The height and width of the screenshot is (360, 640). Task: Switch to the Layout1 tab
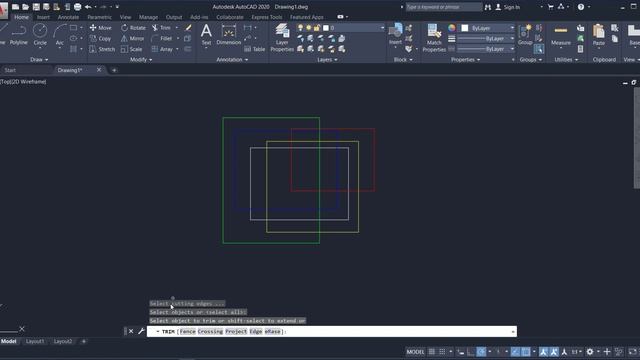tap(35, 341)
